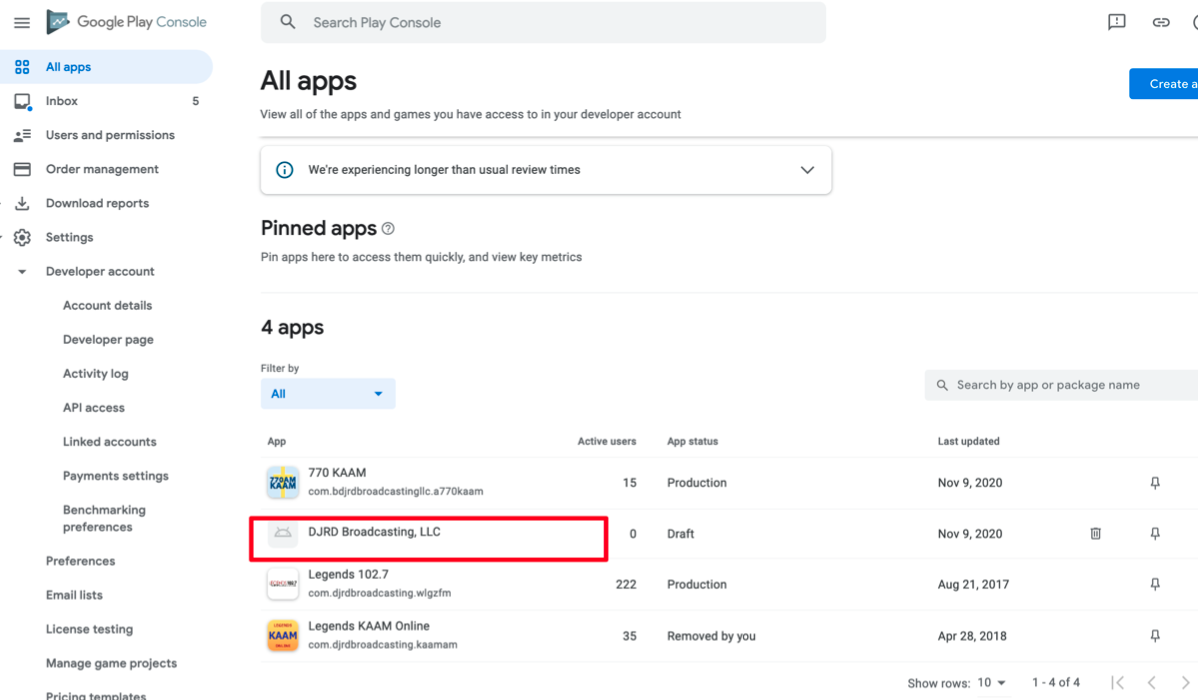Click the info icon in review times notice
The width and height of the screenshot is (1198, 700).
tap(284, 170)
